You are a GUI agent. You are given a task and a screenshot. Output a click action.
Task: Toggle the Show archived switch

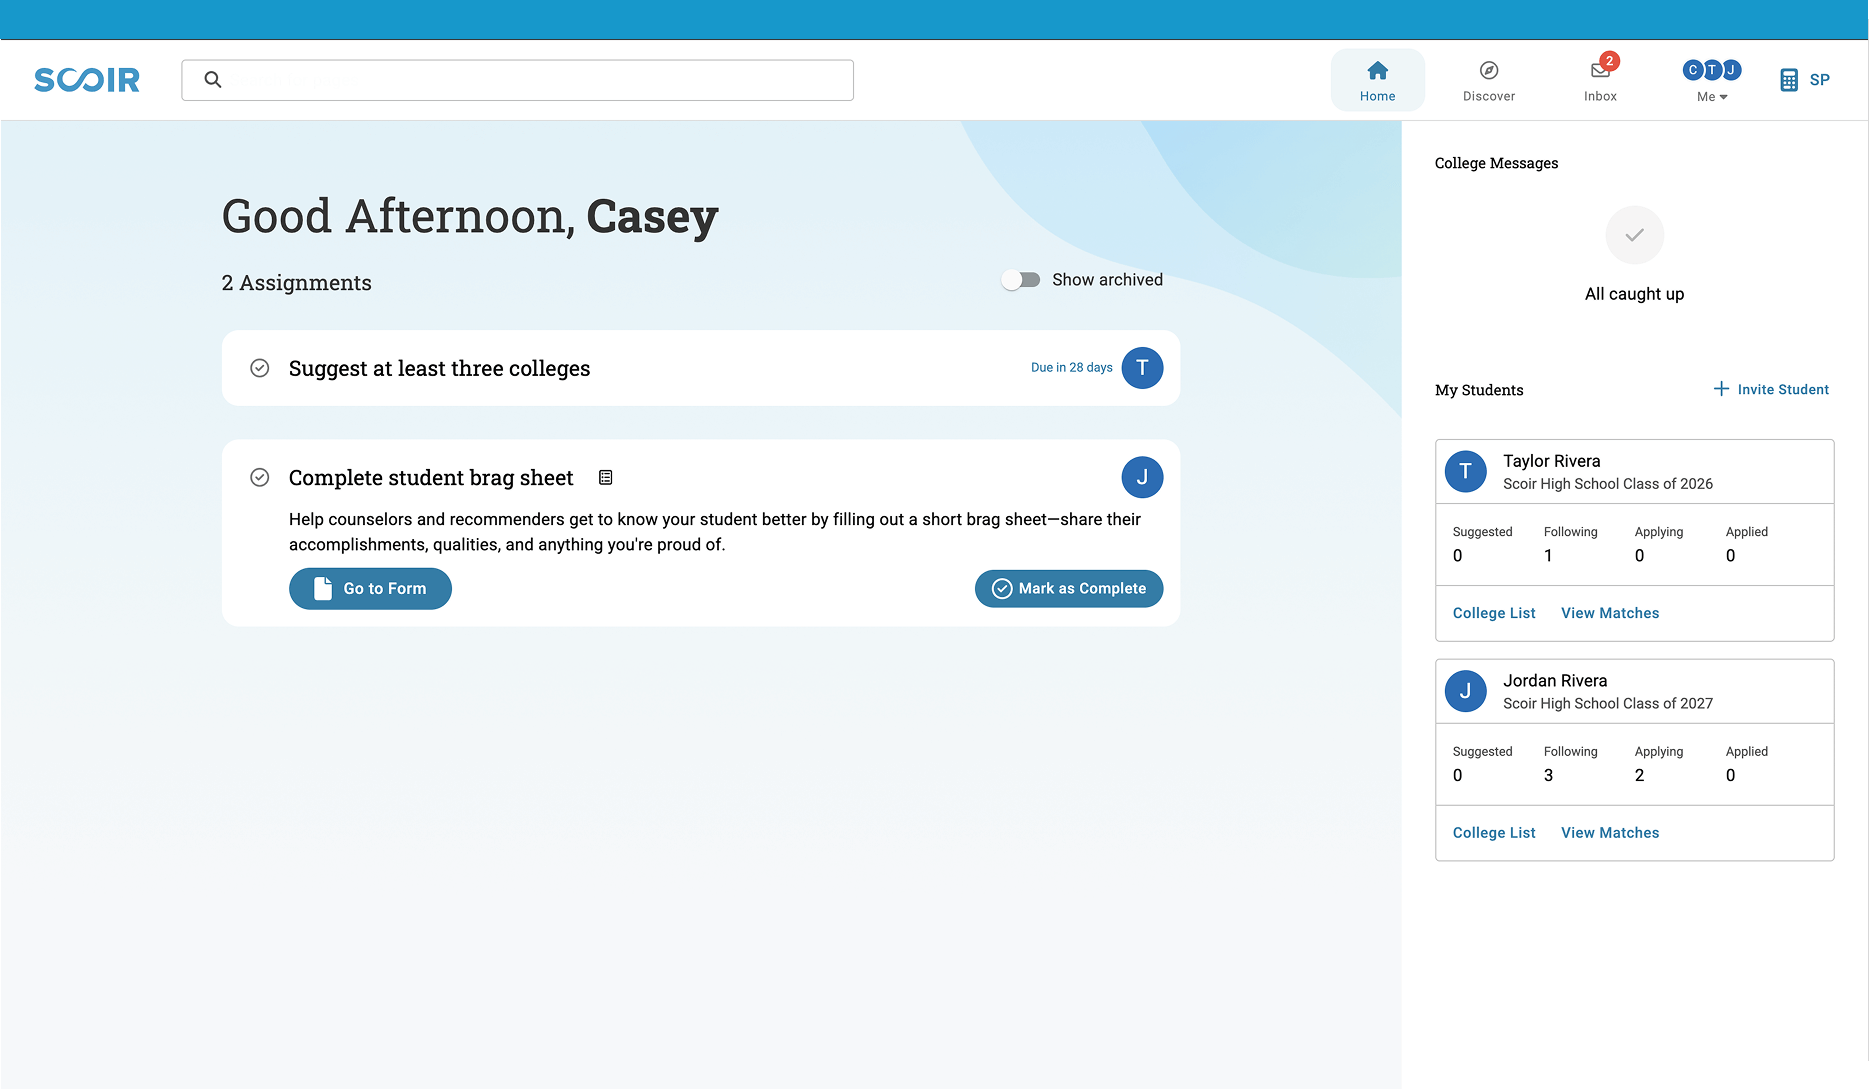click(1021, 280)
